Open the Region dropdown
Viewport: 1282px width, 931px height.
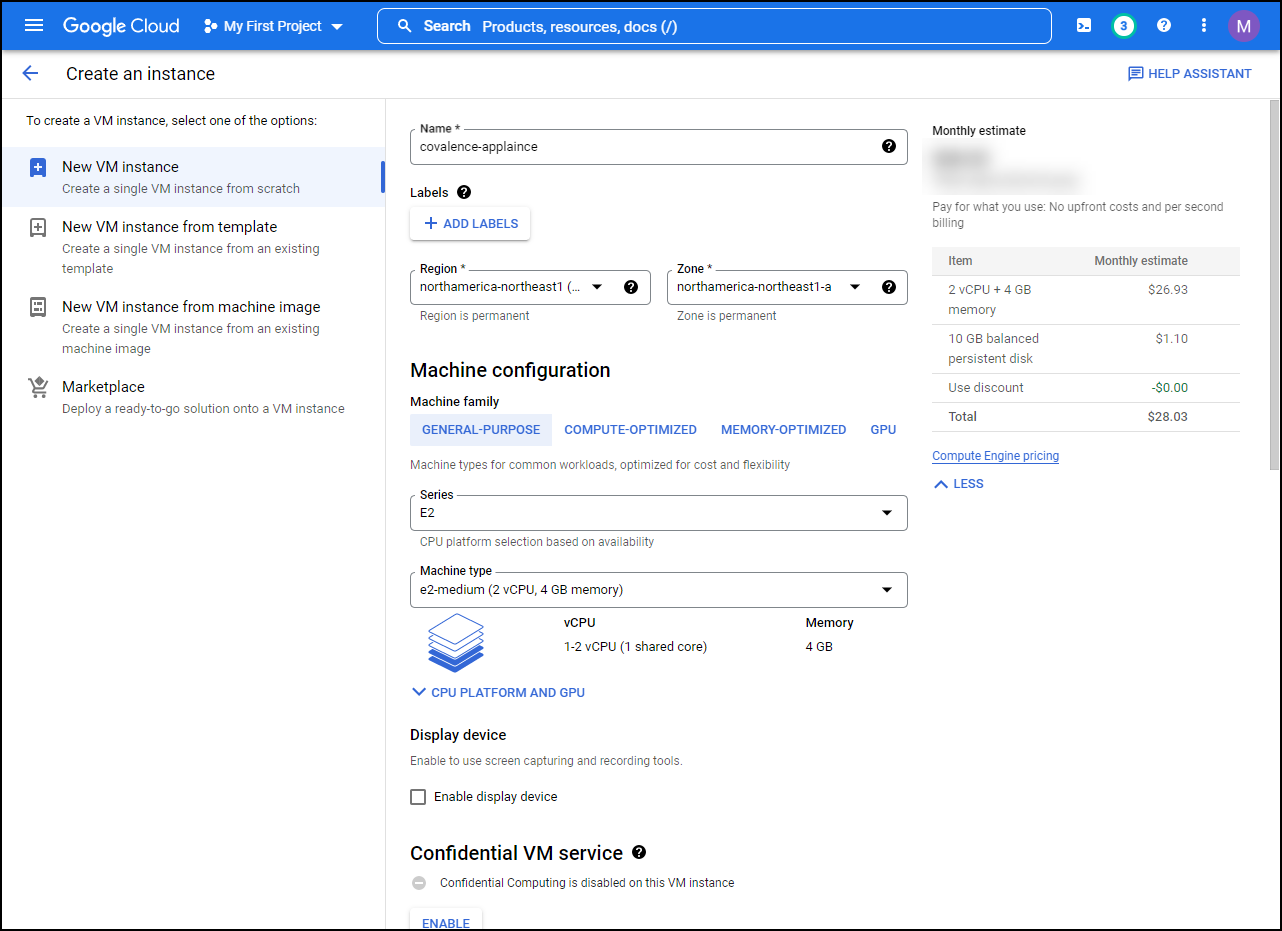pyautogui.click(x=530, y=287)
